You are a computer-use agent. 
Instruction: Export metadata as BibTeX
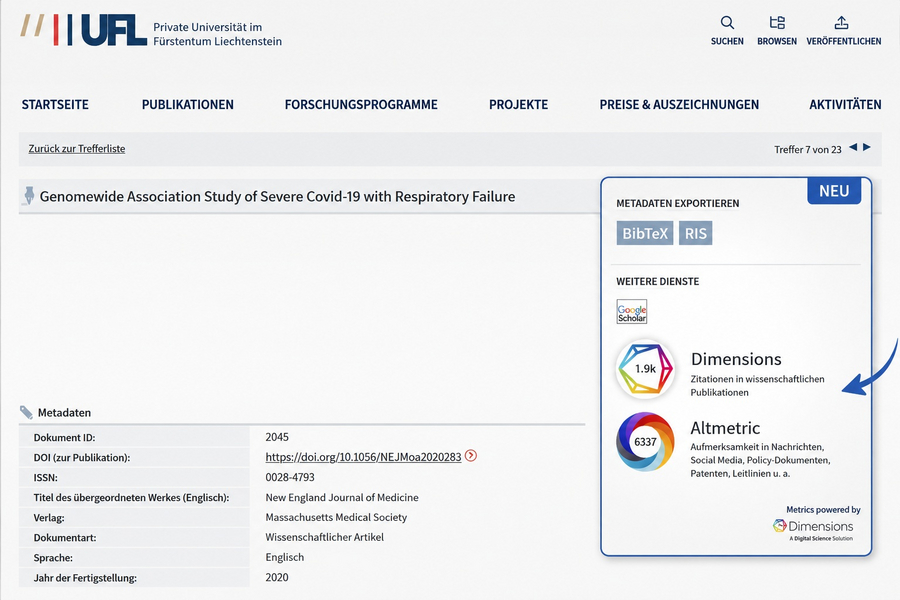click(x=645, y=233)
